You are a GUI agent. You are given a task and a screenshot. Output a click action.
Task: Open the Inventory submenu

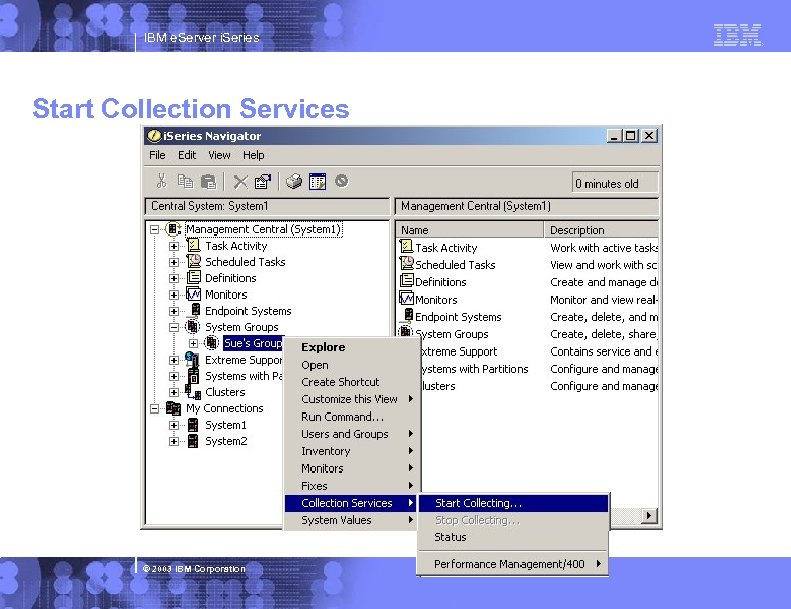point(351,451)
